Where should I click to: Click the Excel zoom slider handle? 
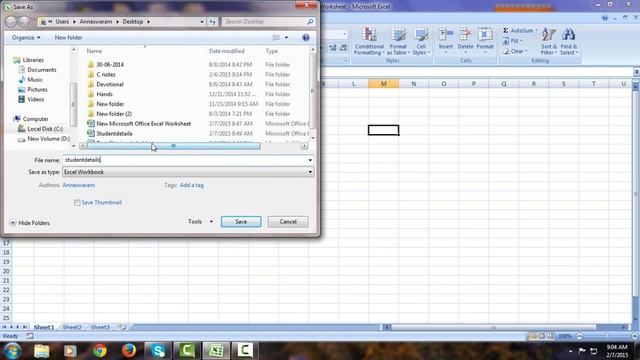coord(607,336)
